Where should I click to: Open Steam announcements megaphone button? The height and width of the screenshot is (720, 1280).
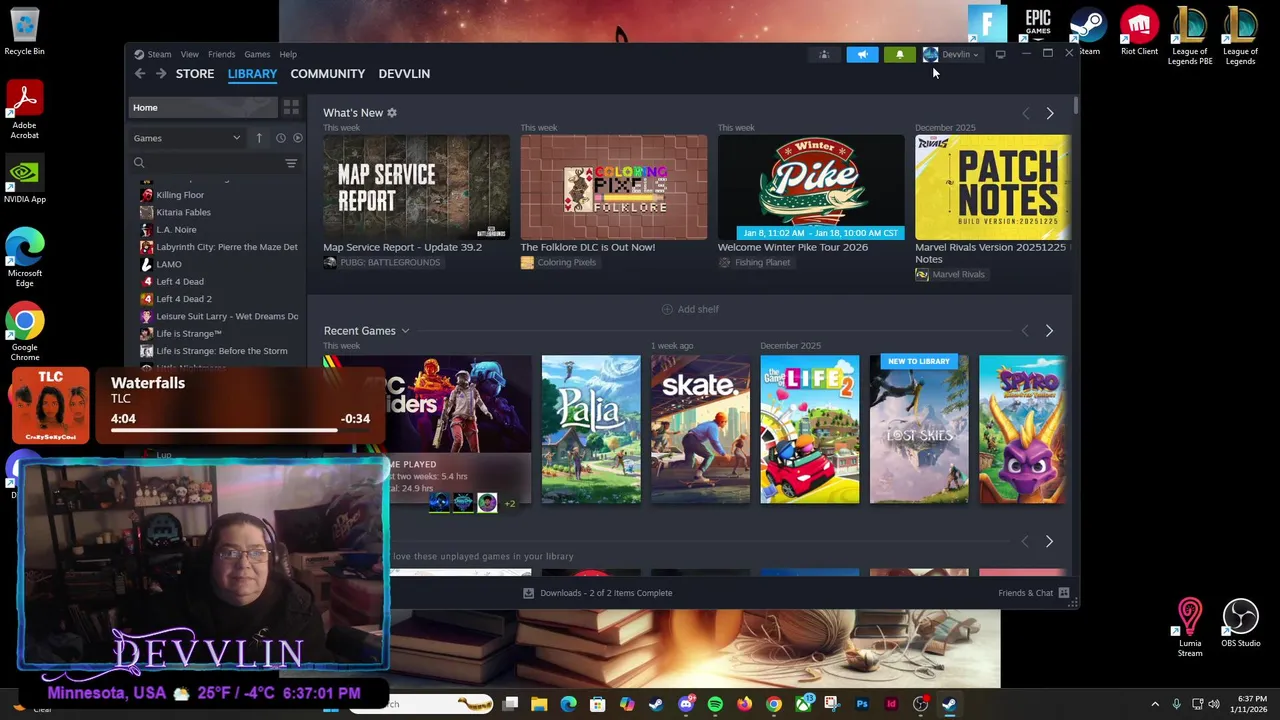point(862,55)
